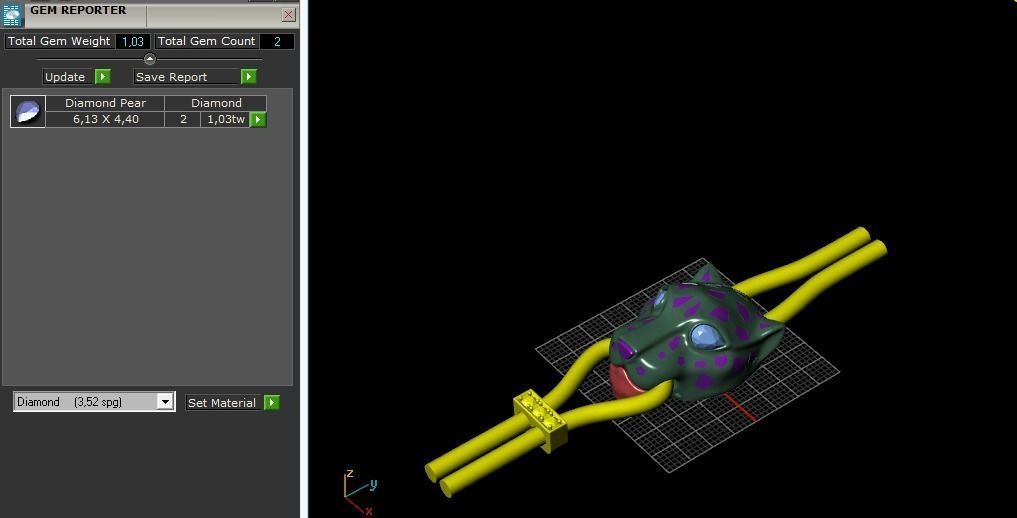The height and width of the screenshot is (518, 1017).
Task: Click the 'Diamond' material header cell
Action: (216, 103)
